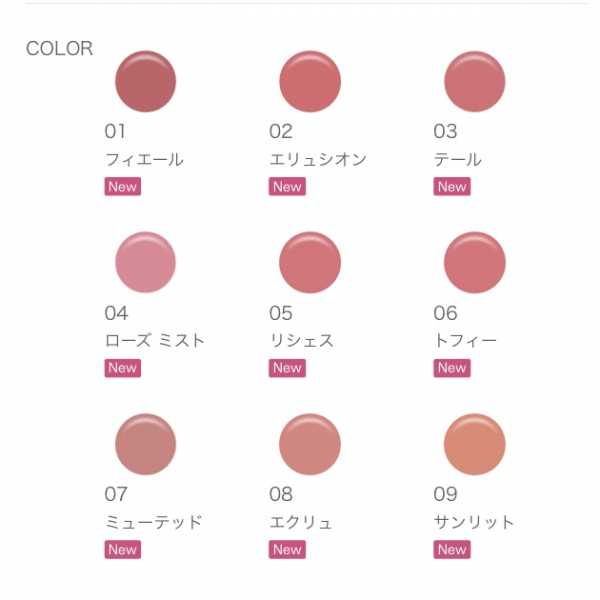Viewport: 600px width, 600px height.
Task: Select the 04 ローズ ミスト swatch
Action: (x=146, y=262)
